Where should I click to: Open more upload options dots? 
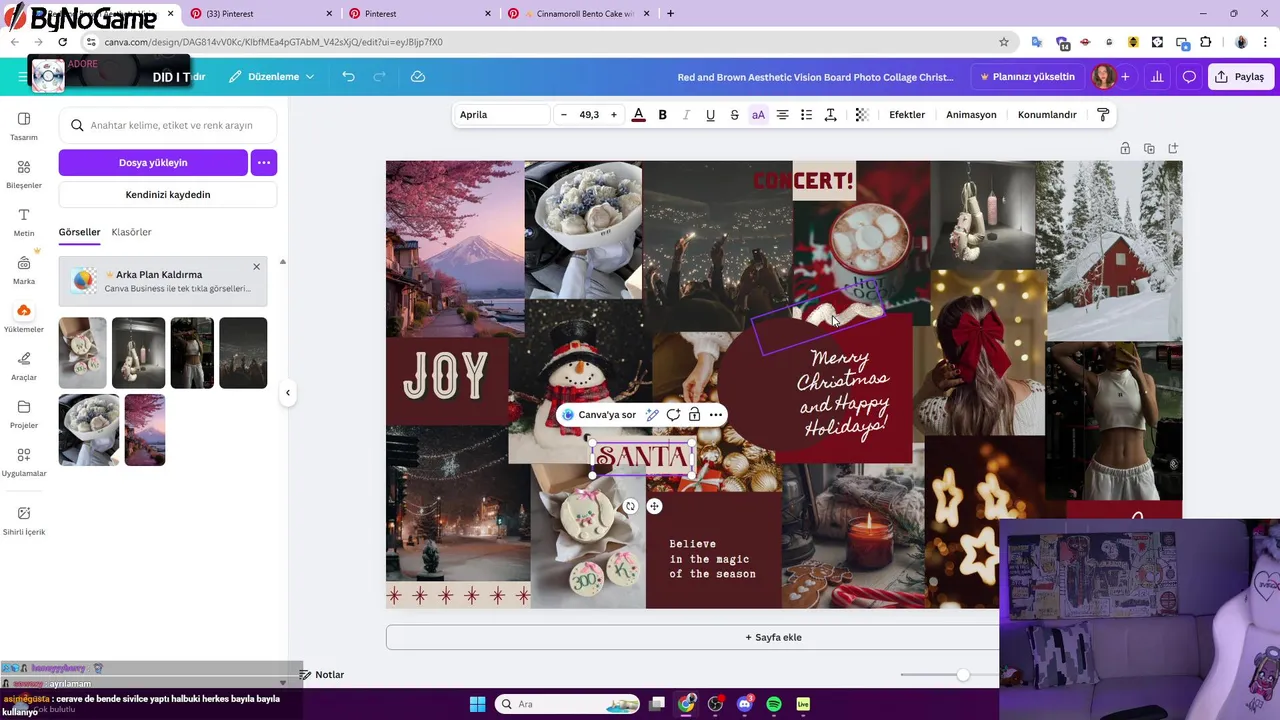pos(264,162)
